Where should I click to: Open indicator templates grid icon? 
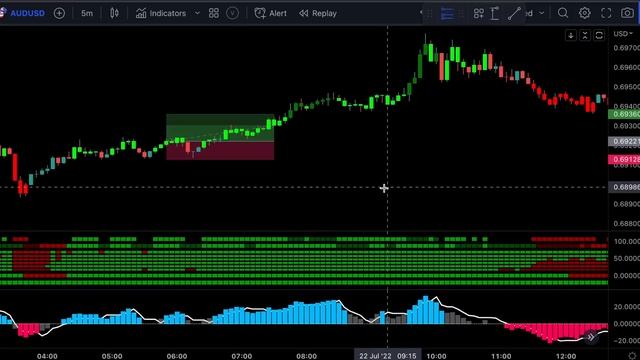coord(214,13)
